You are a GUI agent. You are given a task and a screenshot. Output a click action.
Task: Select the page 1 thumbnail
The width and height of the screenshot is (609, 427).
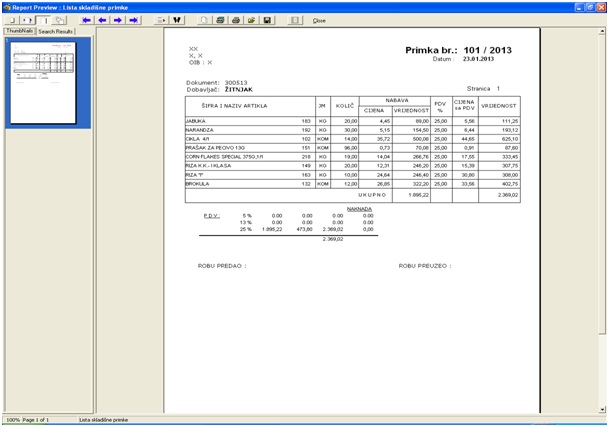tap(43, 83)
